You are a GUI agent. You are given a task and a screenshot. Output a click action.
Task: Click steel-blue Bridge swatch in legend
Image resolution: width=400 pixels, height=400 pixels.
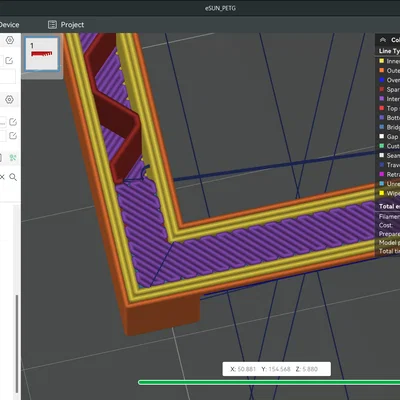coord(382,127)
